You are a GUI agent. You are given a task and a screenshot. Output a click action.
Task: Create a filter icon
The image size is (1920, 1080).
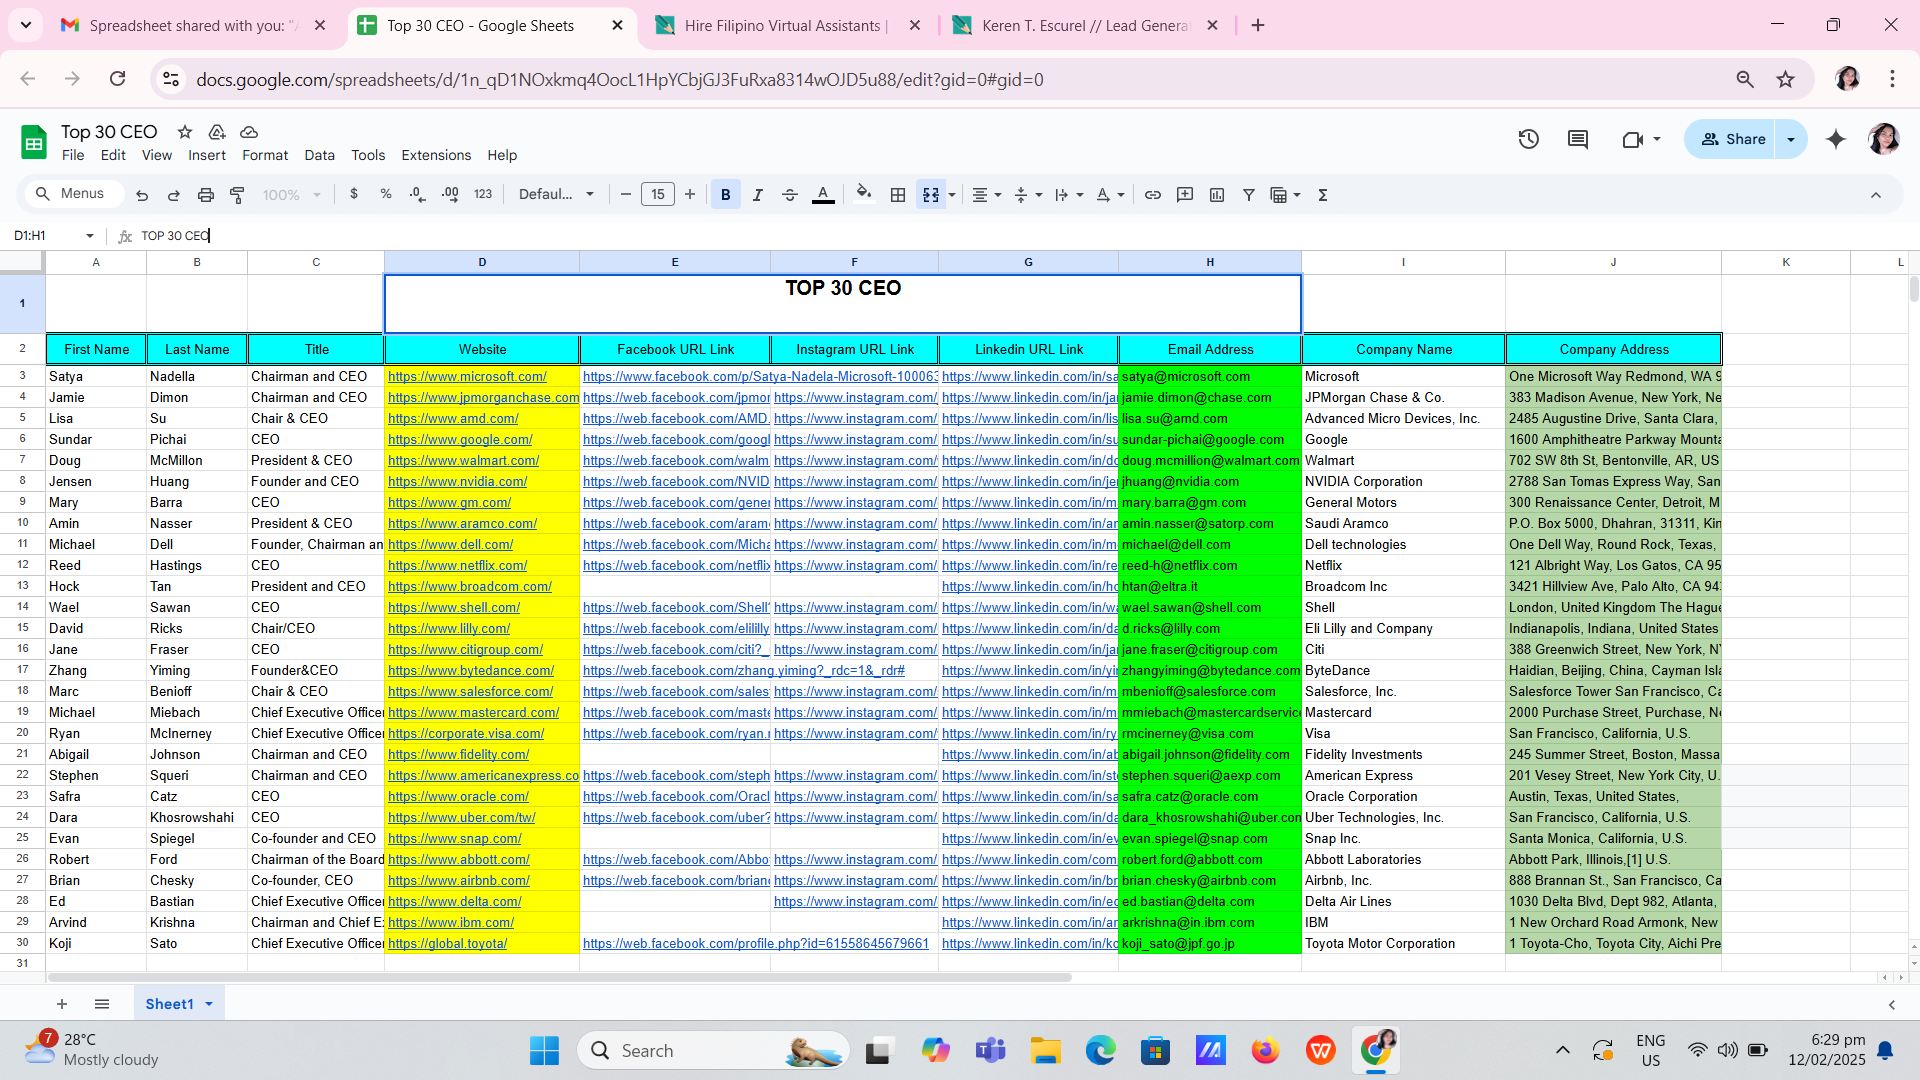click(x=1249, y=195)
